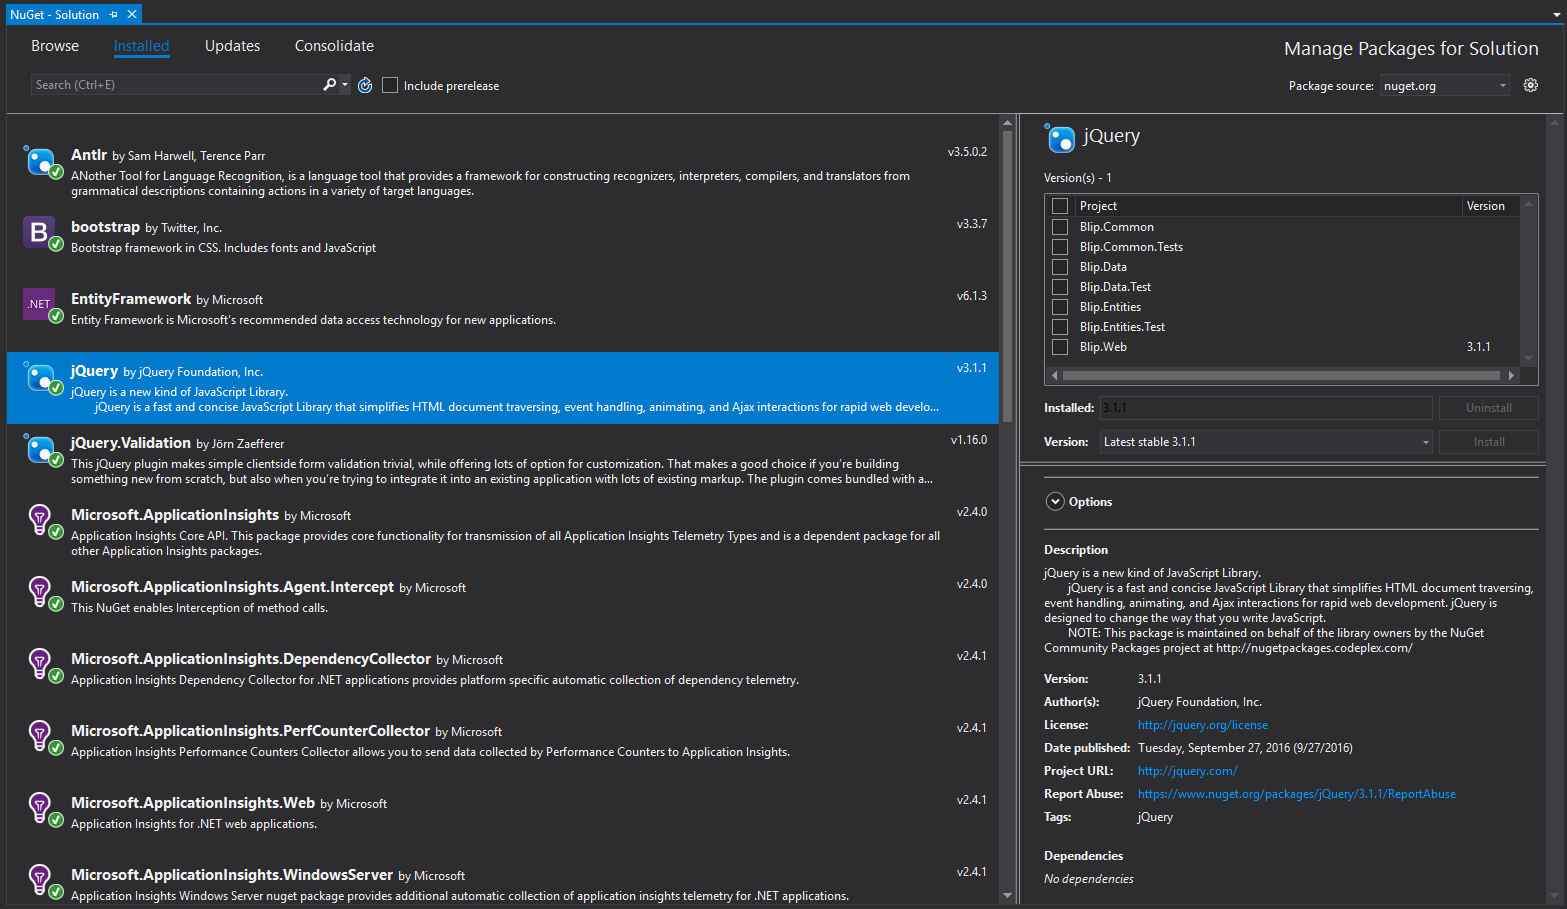
Task: Click project list scroll up arrow
Action: click(x=1528, y=205)
